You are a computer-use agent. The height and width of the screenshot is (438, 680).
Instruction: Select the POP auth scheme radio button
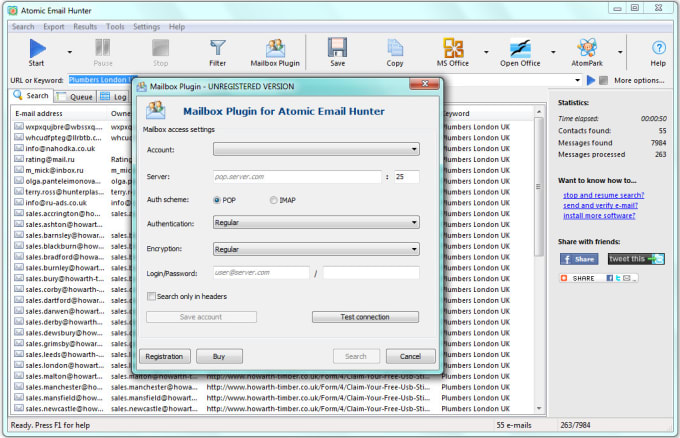[217, 200]
